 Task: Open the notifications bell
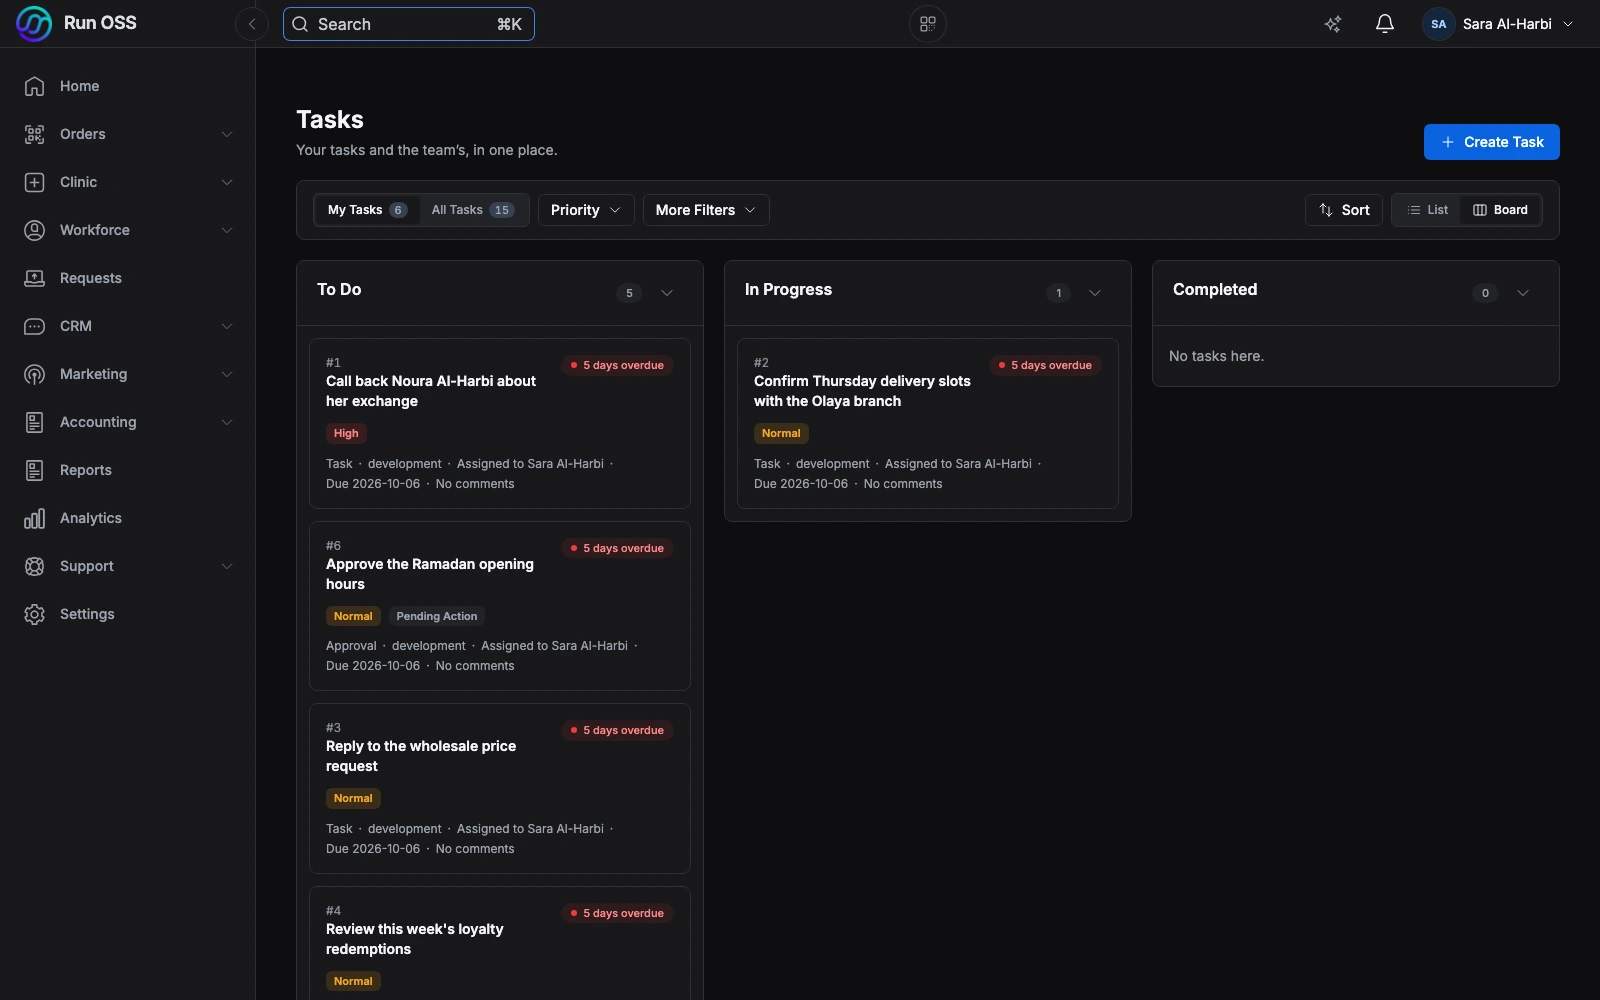[1385, 24]
